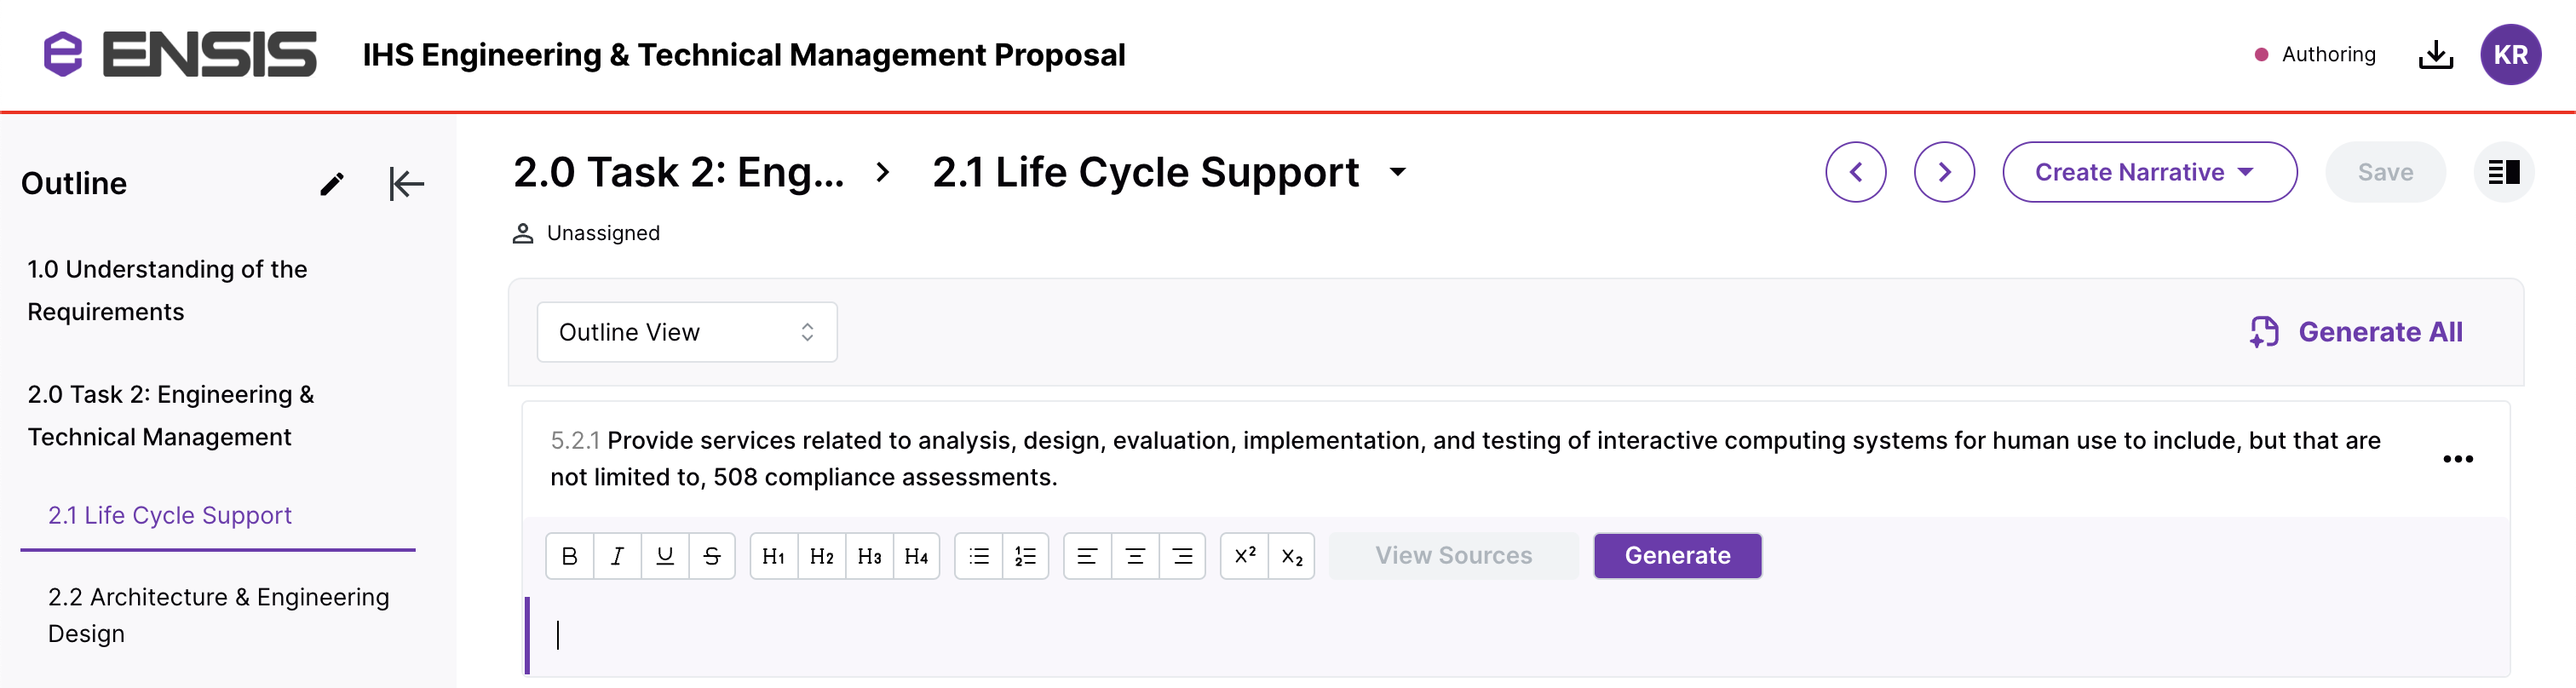The image size is (2576, 688).
Task: Toggle the right side panel layout icon
Action: (x=2503, y=172)
